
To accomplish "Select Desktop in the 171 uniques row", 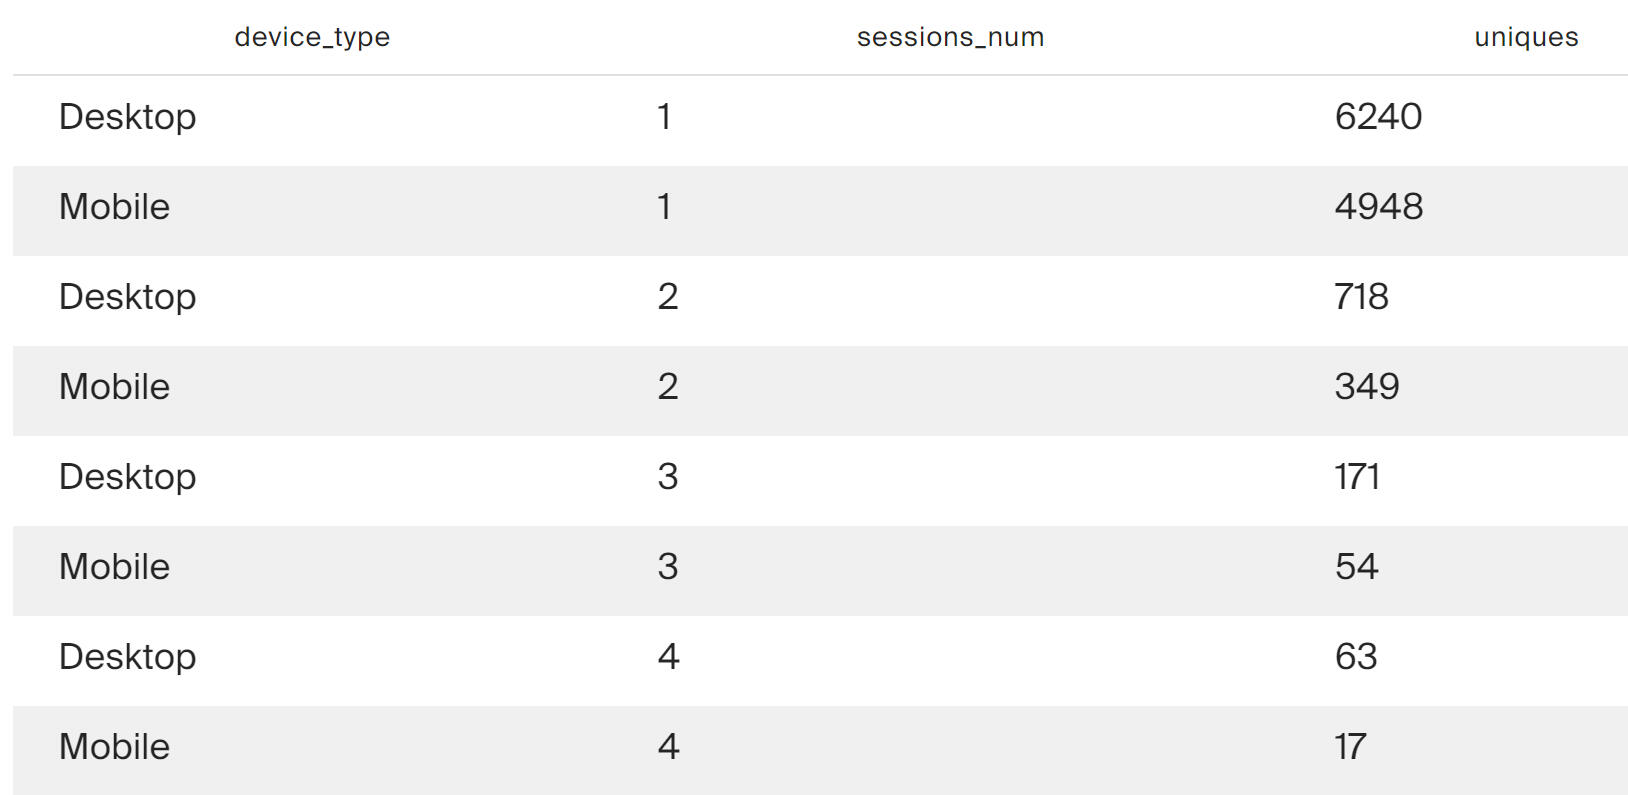I will [127, 477].
